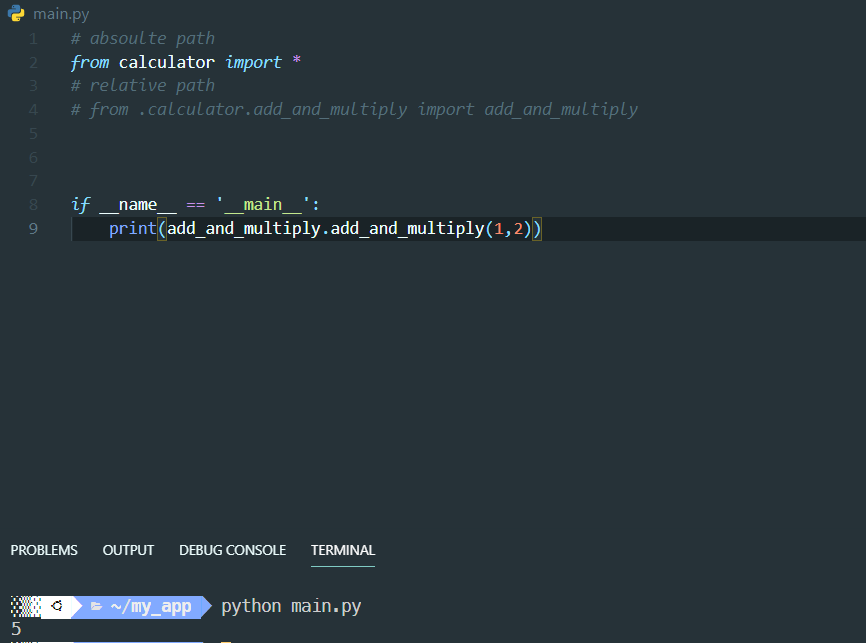The height and width of the screenshot is (643, 866).
Task: Click line number 1 in the gutter
Action: click(x=32, y=38)
